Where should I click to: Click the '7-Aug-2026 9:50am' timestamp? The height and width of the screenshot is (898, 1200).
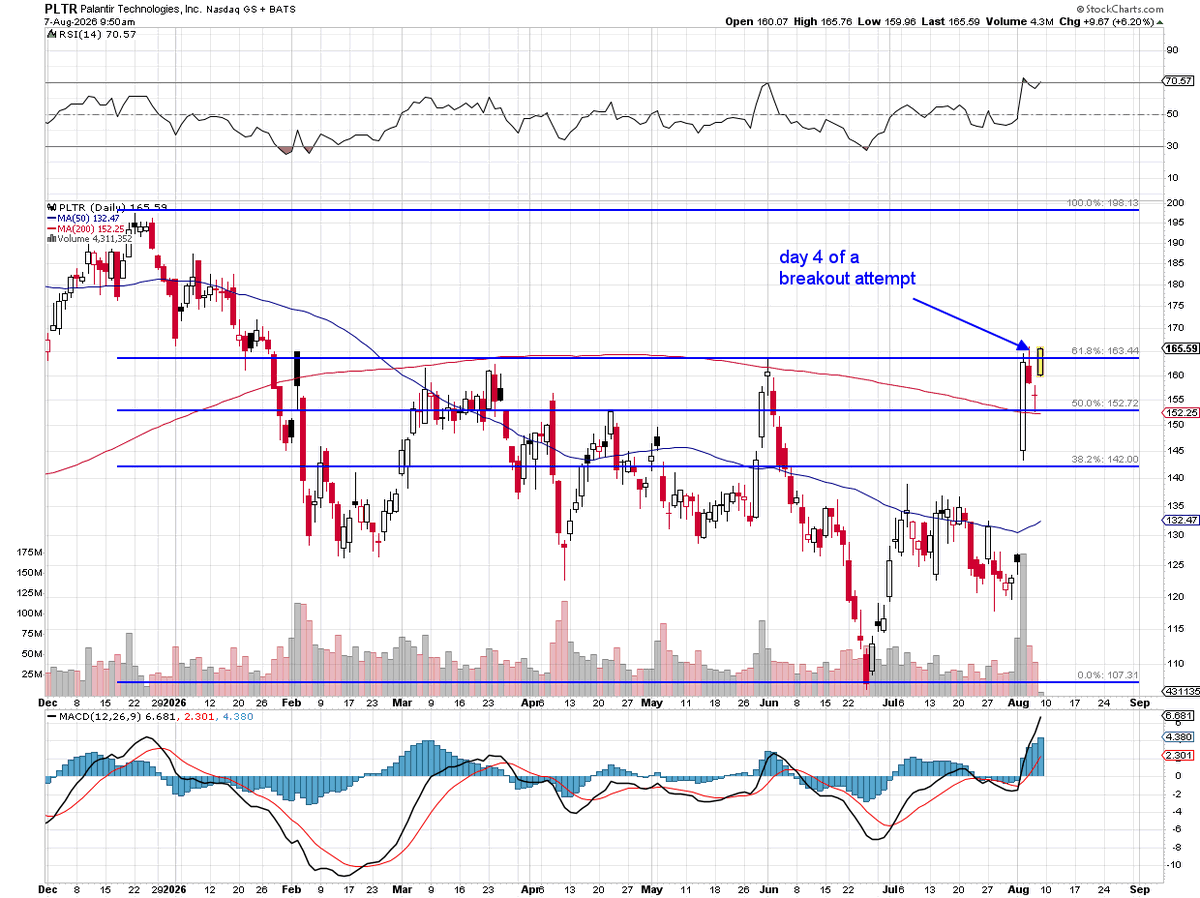point(92,21)
